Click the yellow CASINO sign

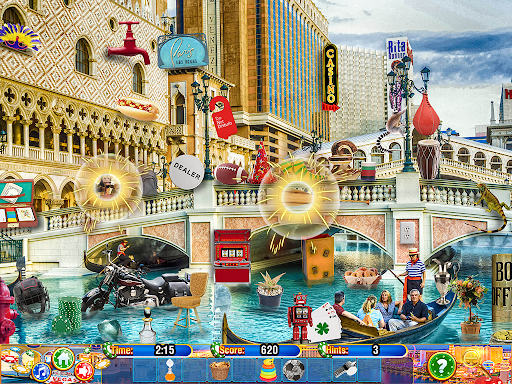pos(330,77)
